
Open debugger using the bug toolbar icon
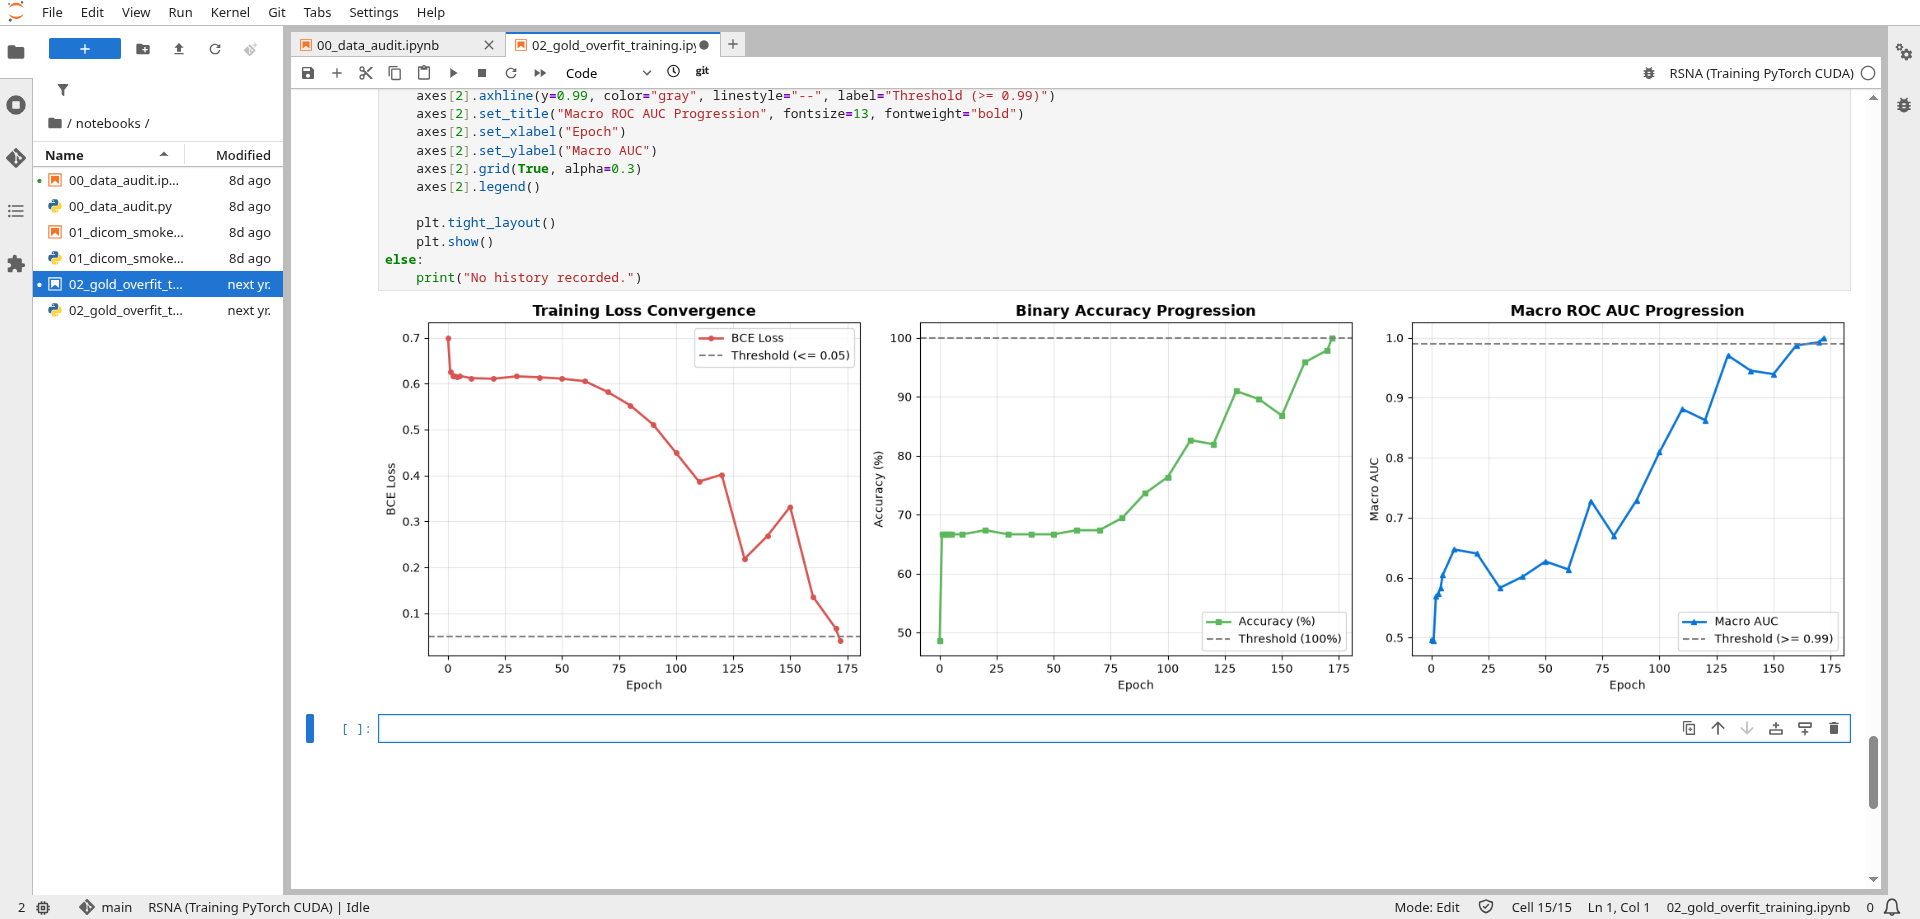coord(1649,73)
